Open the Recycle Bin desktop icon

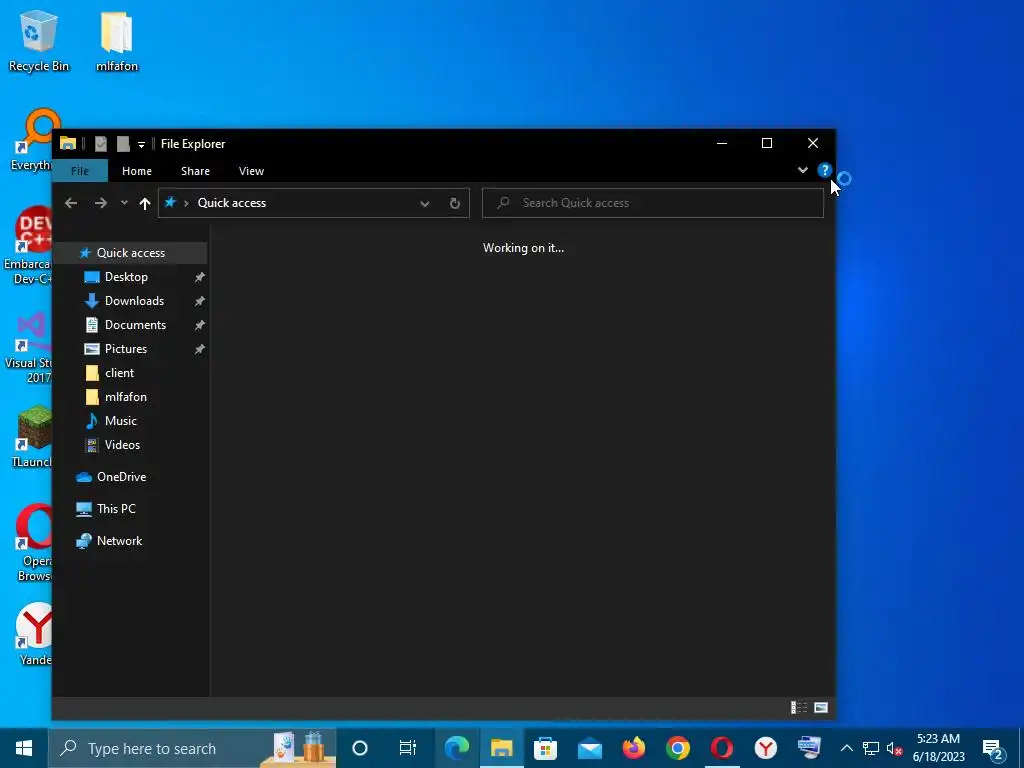point(39,41)
